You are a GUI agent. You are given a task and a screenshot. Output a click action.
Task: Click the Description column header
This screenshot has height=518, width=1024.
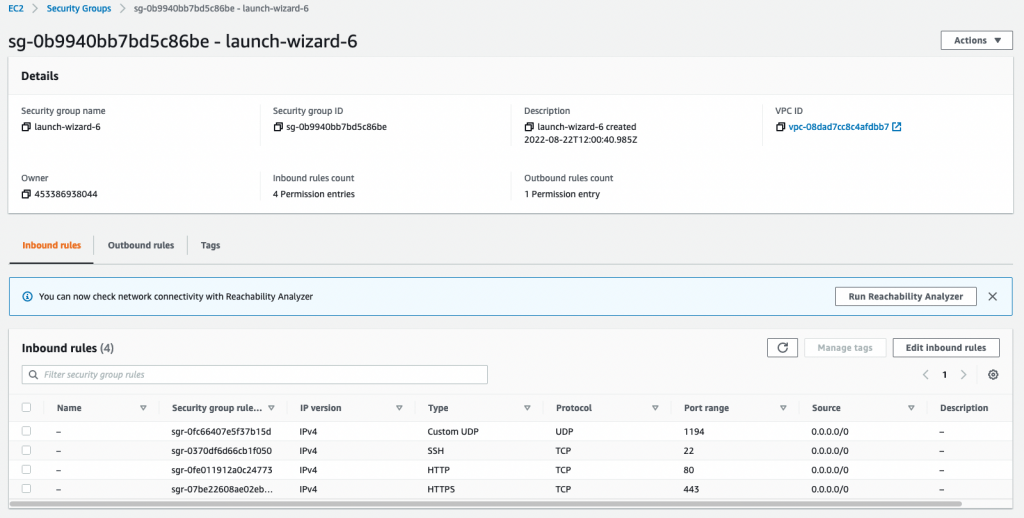964,408
